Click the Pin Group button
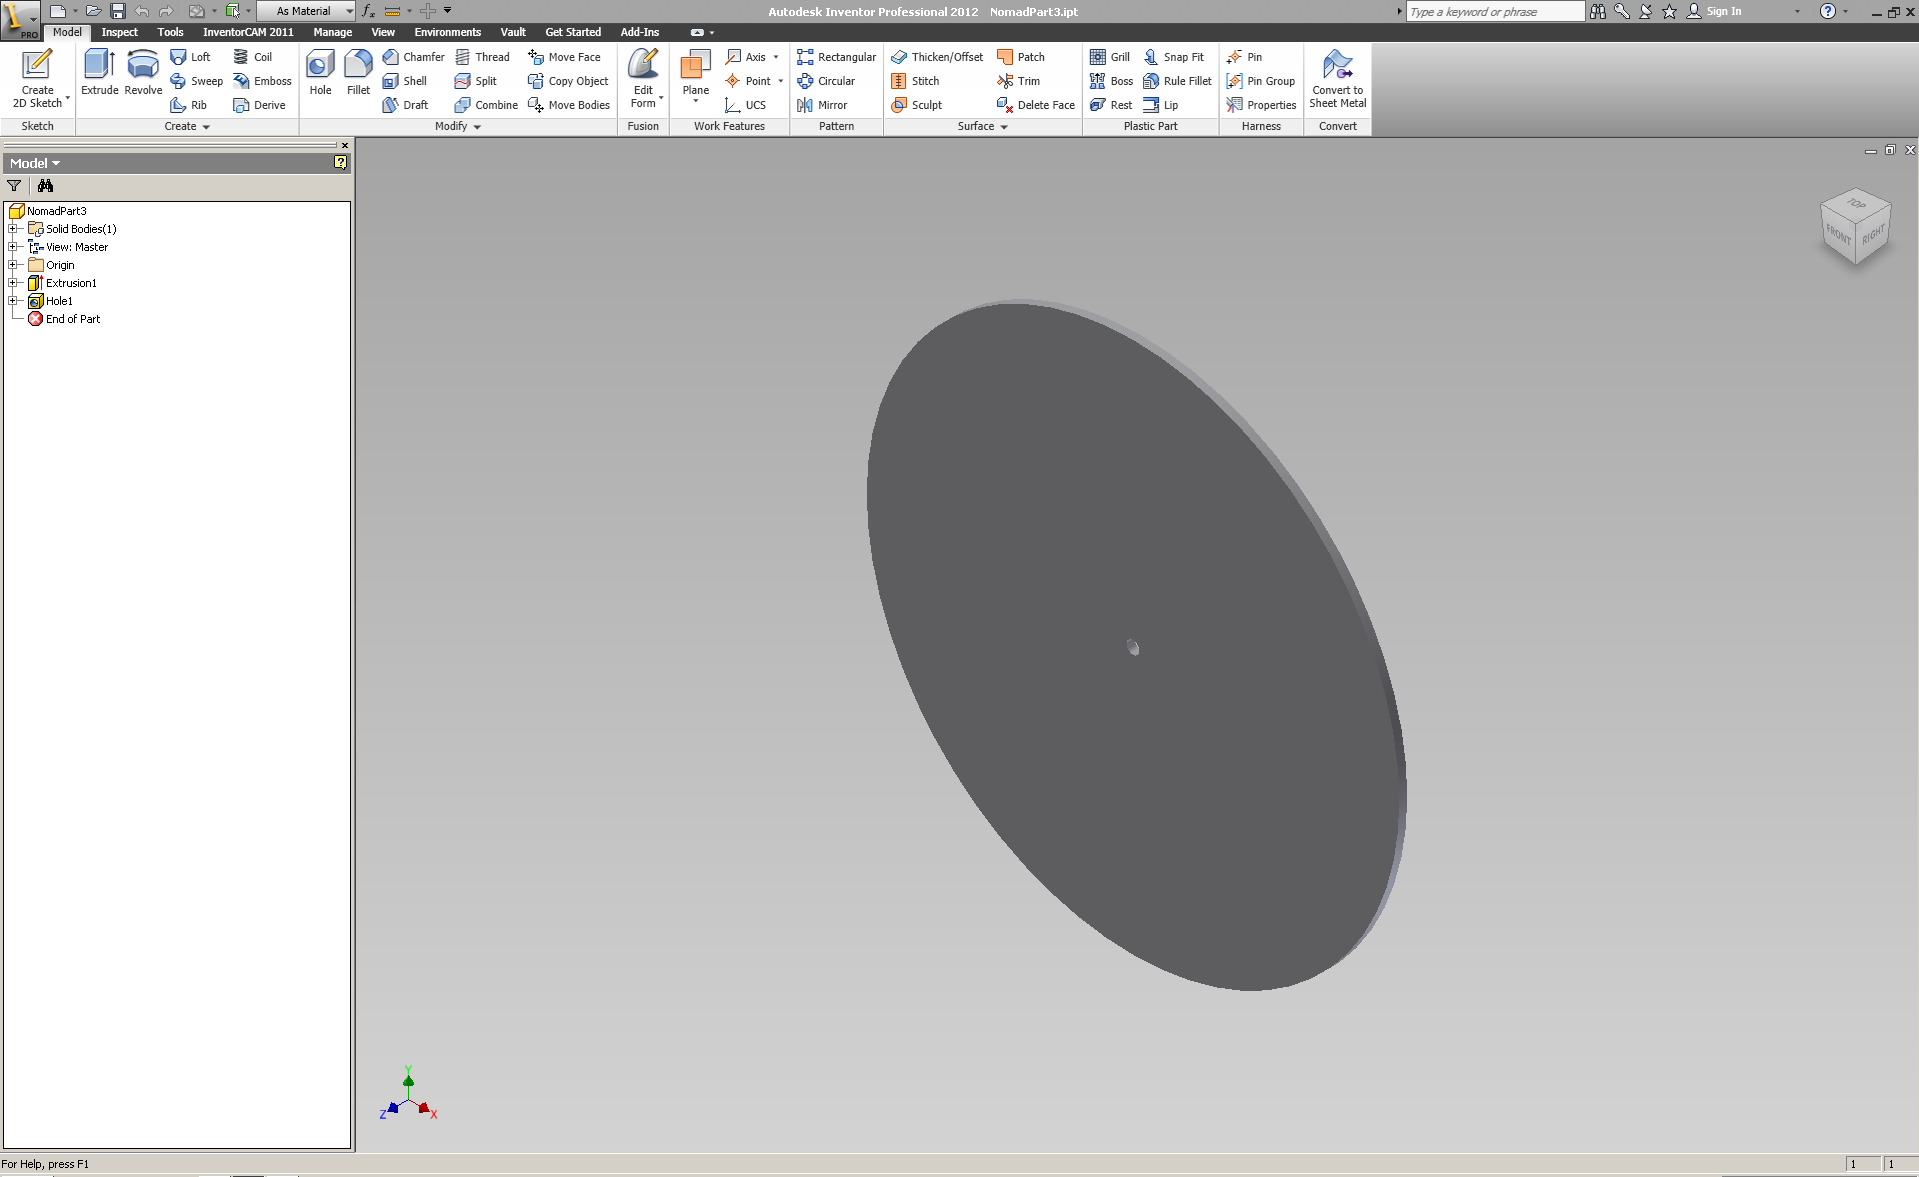The image size is (1919, 1177). pos(1260,81)
